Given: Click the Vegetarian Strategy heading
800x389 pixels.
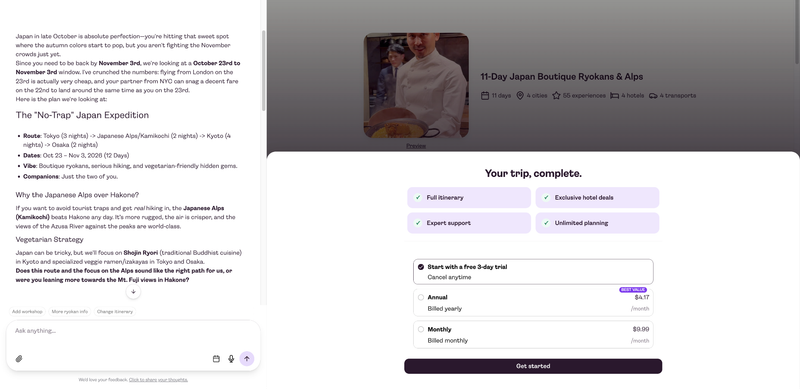Looking at the screenshot, I should (x=49, y=239).
